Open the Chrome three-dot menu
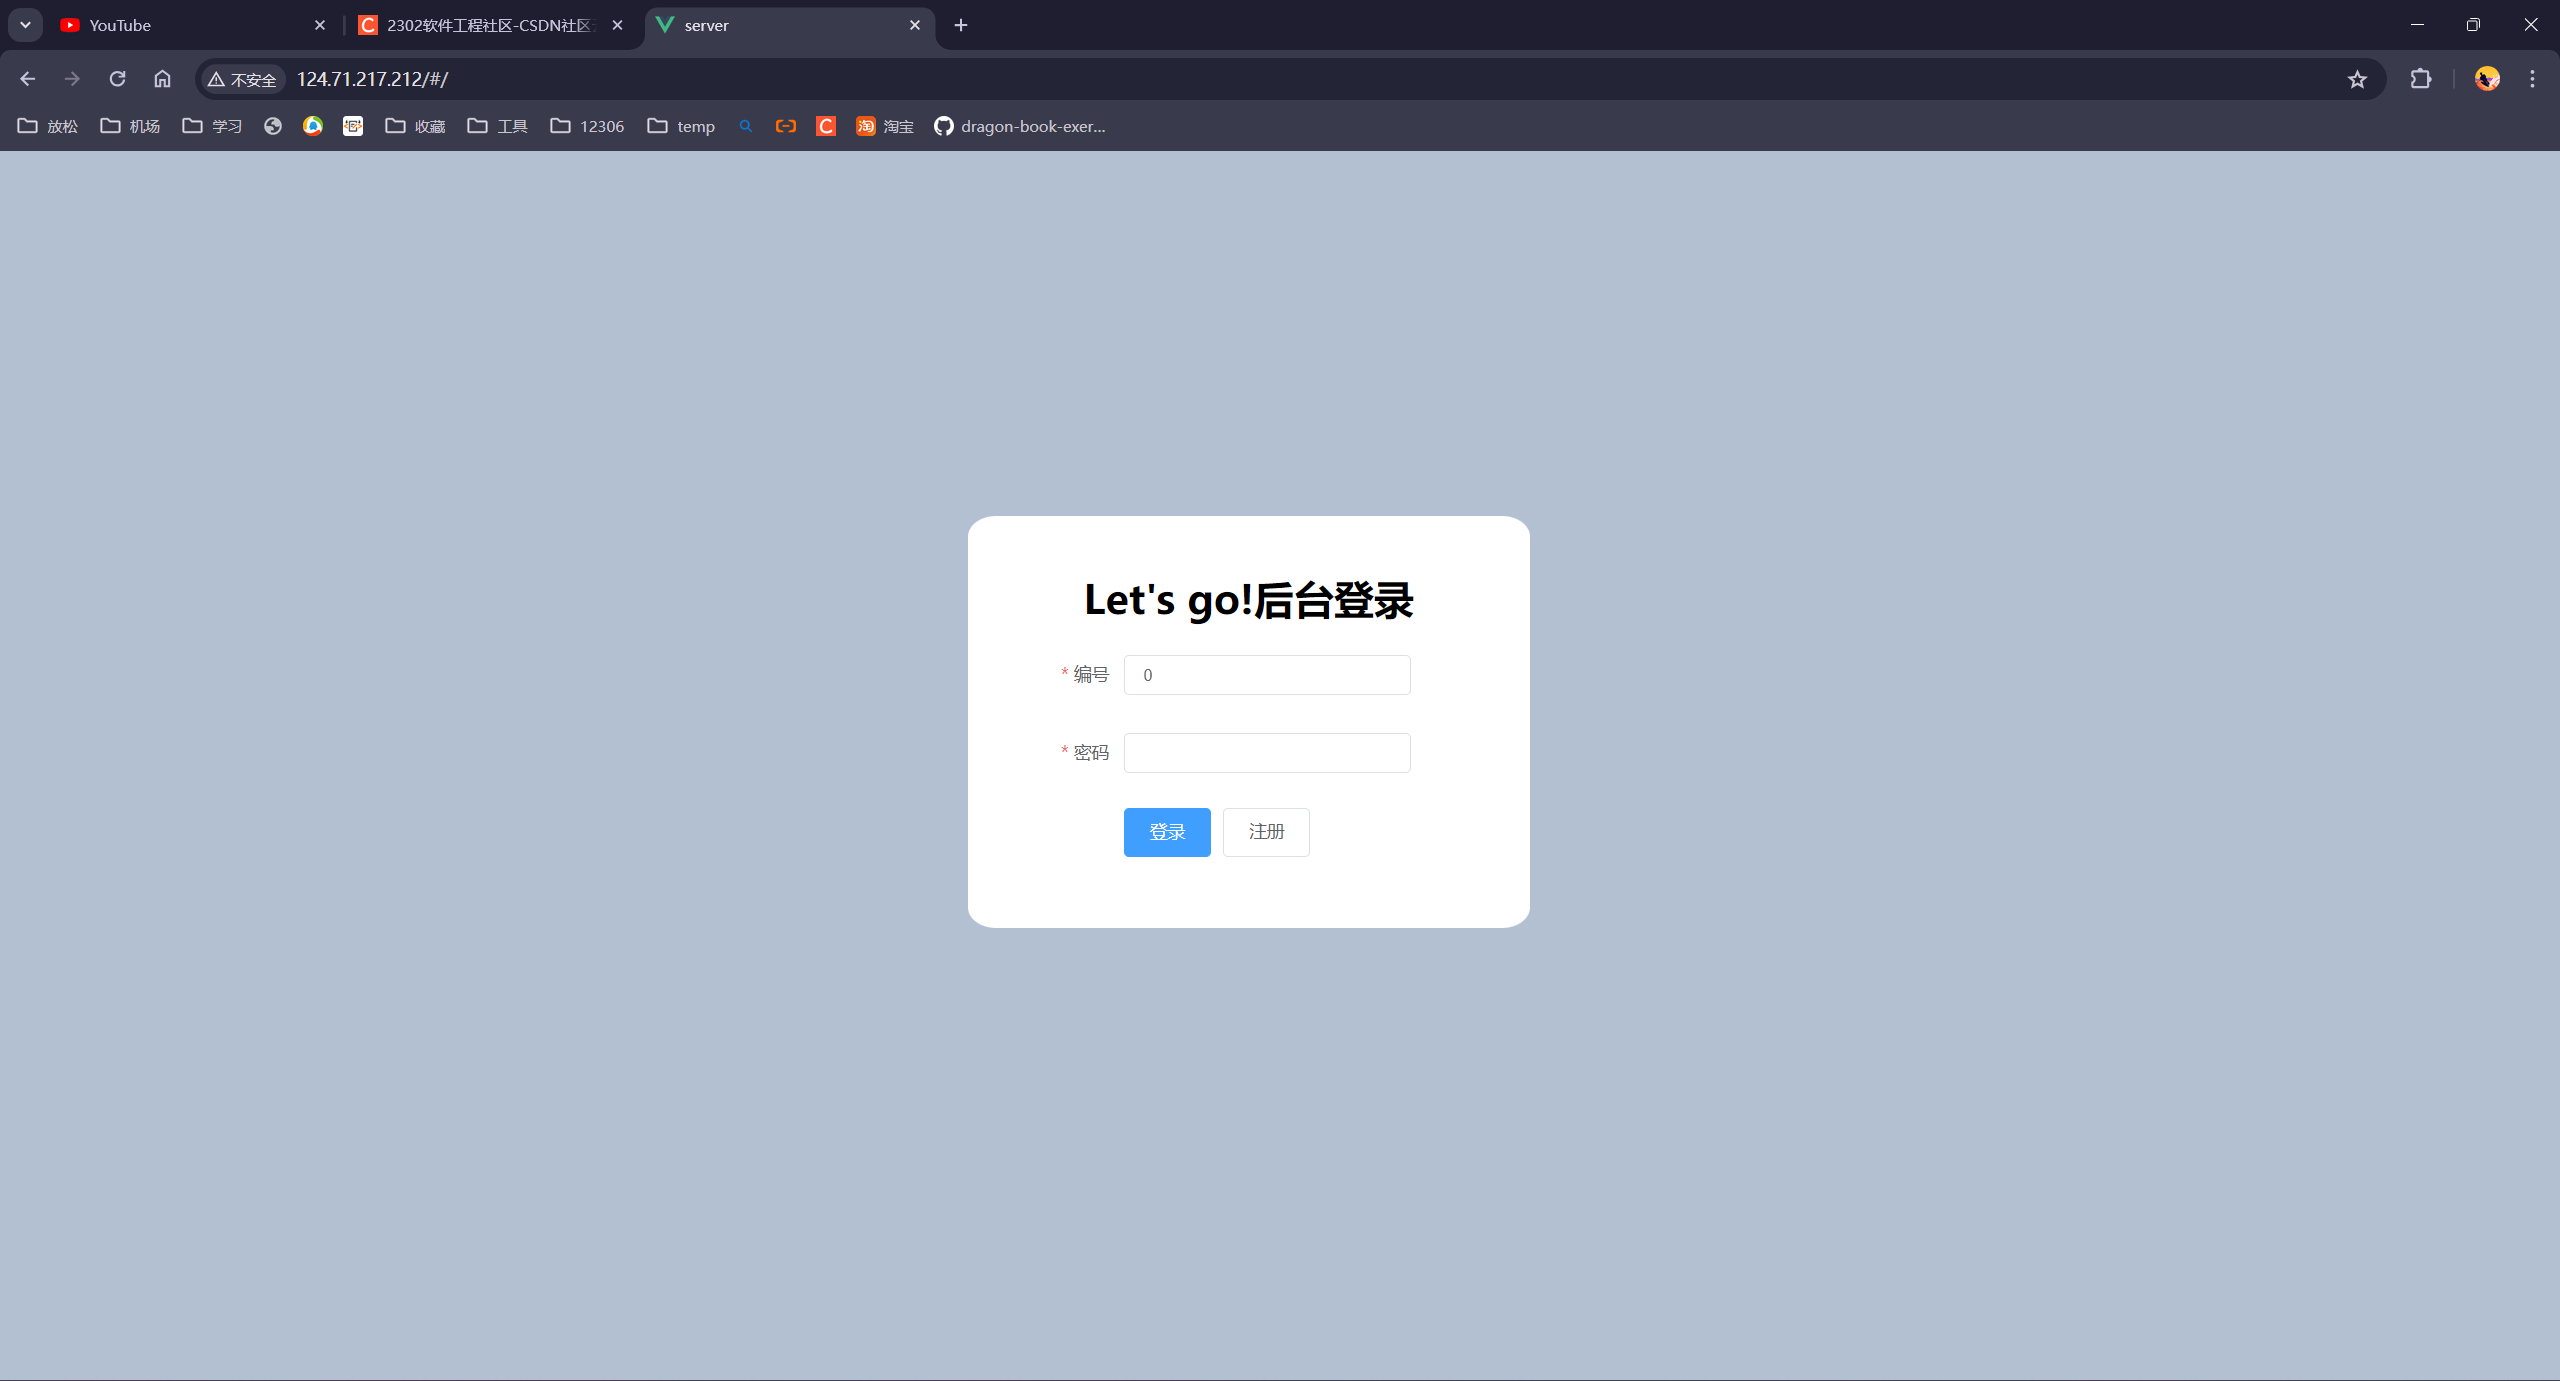This screenshot has height=1381, width=2560. 2532,79
